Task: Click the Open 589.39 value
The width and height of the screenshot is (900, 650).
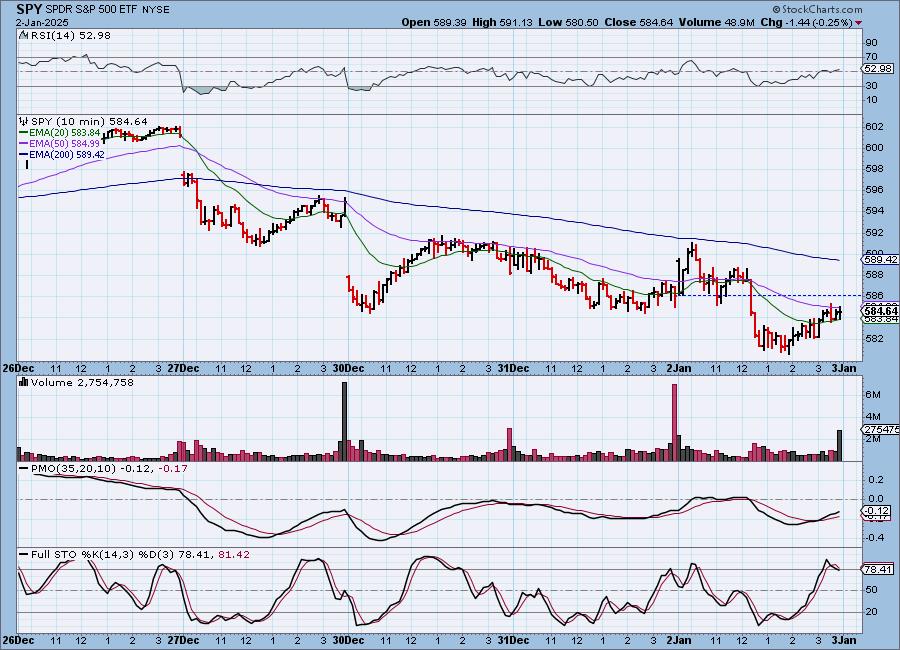Action: click(435, 22)
